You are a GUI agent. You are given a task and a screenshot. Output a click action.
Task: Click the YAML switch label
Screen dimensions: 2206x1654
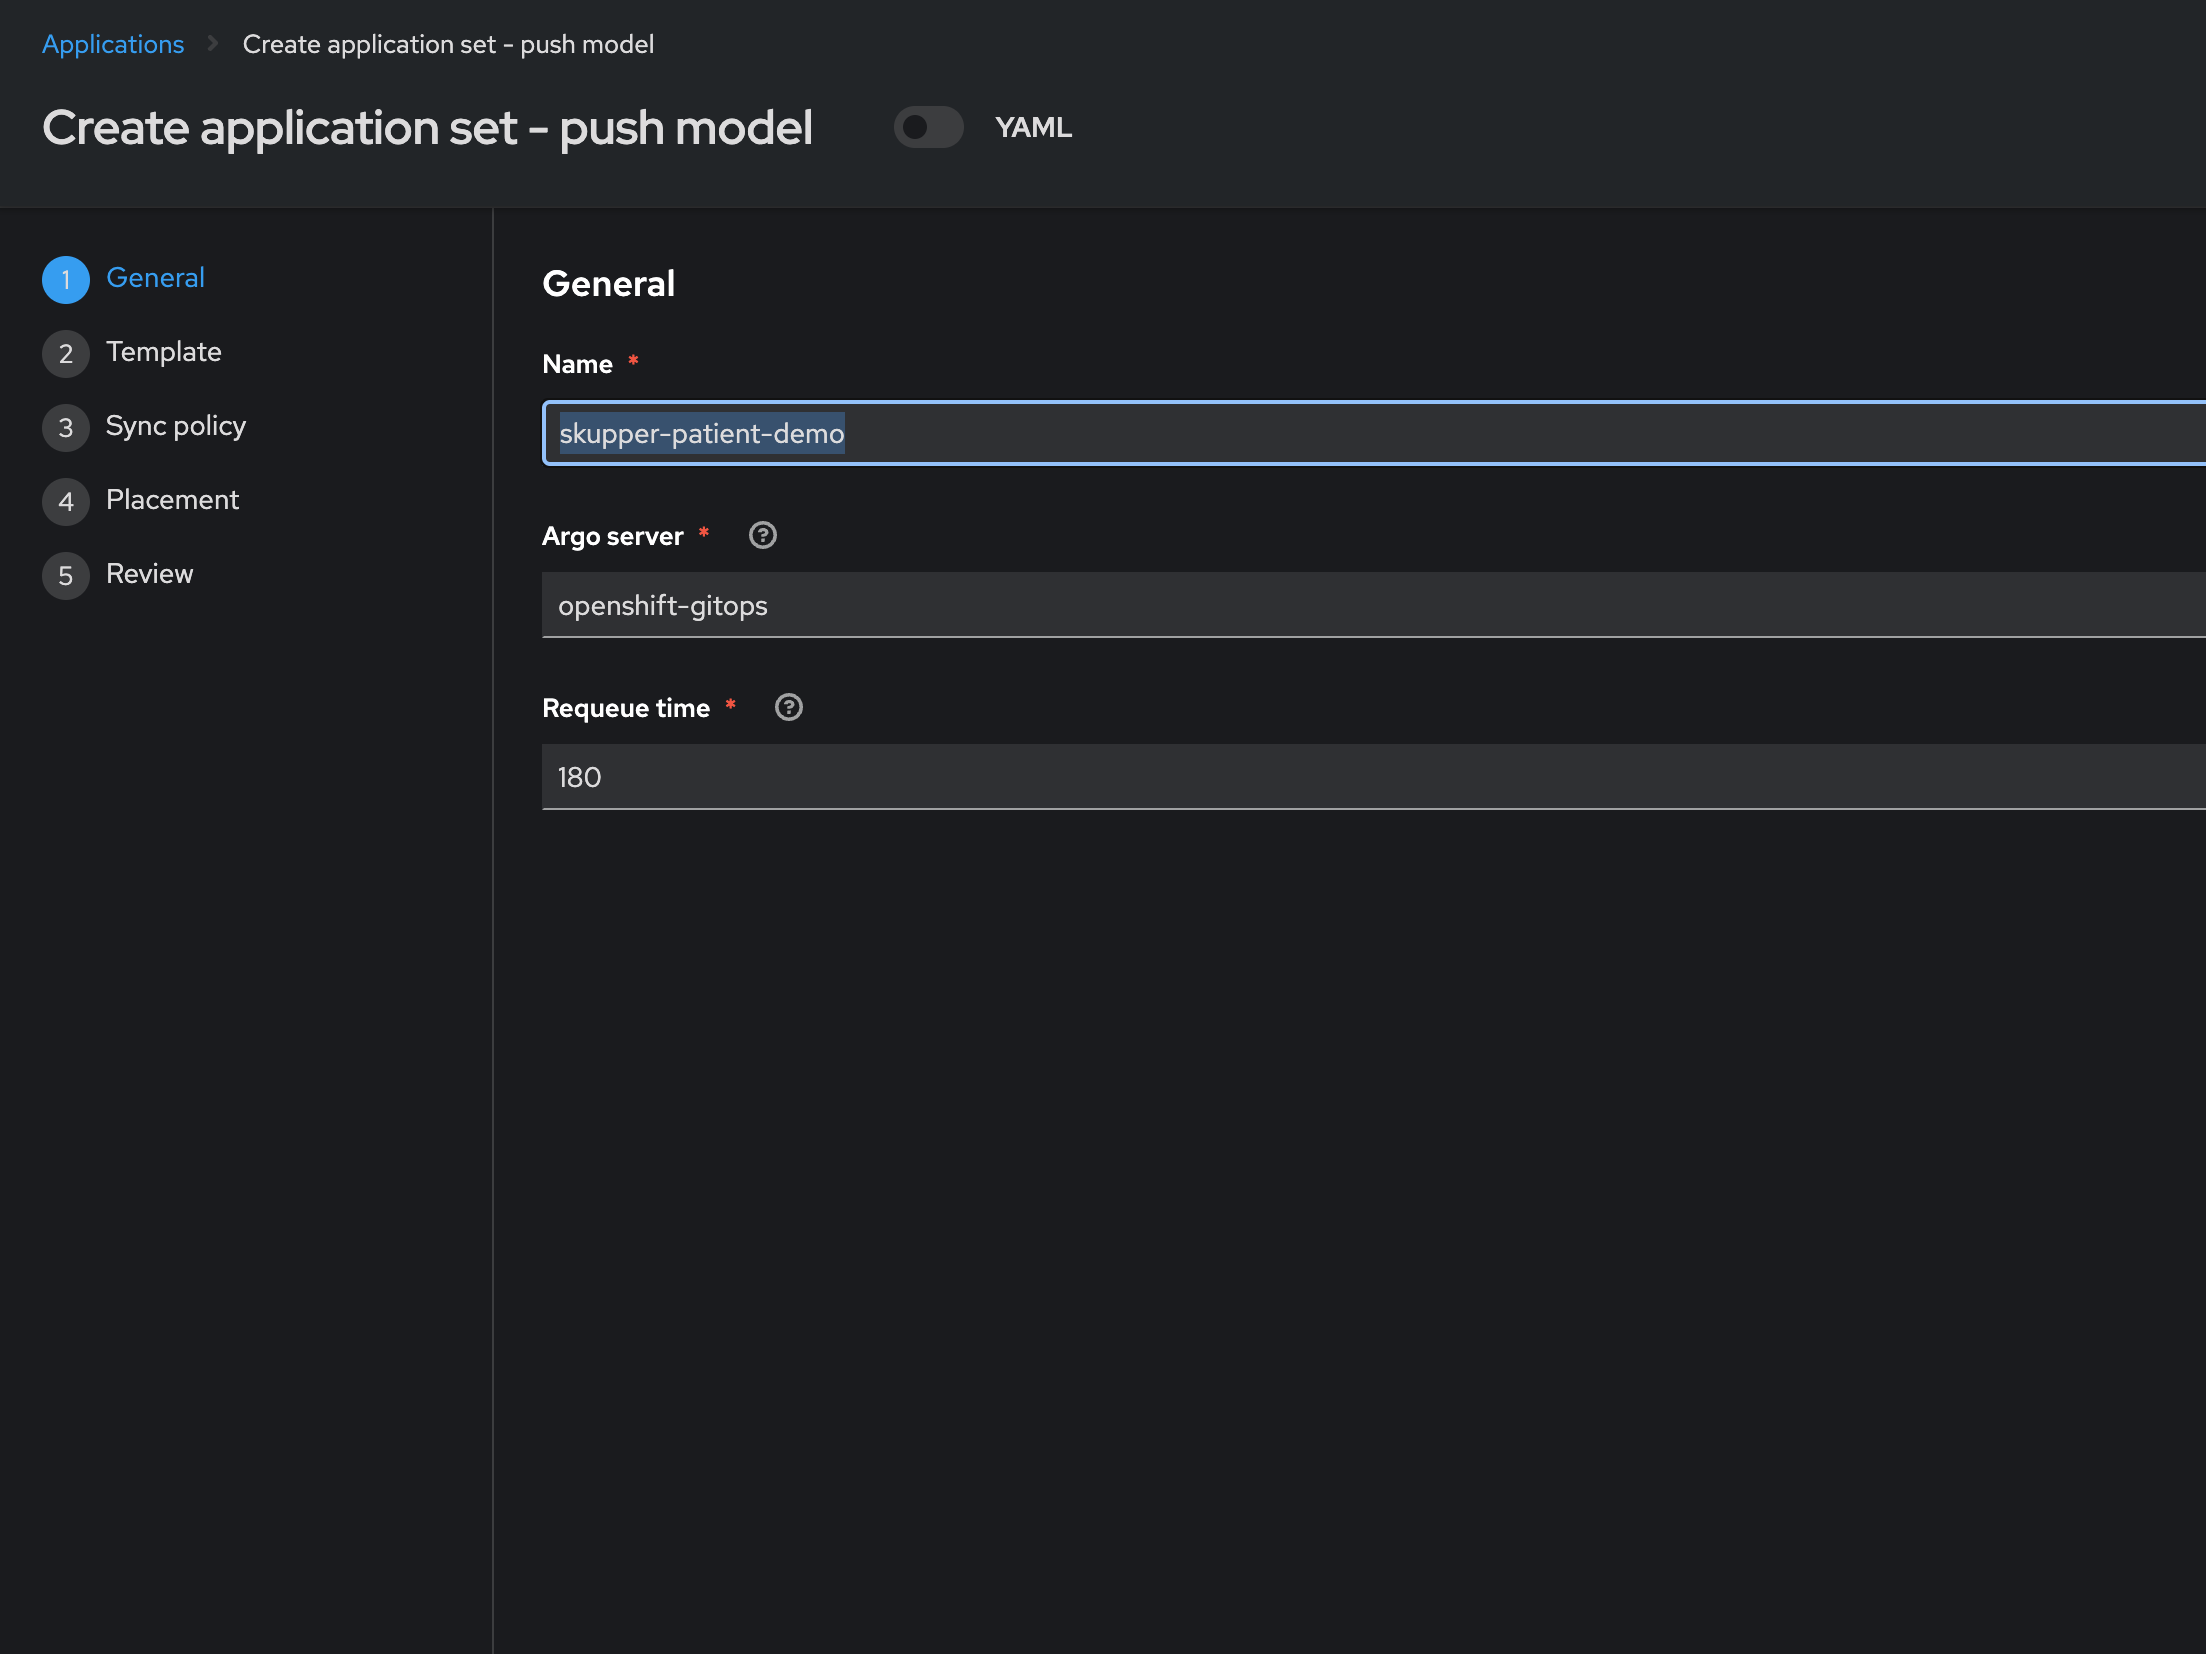[x=1033, y=128]
